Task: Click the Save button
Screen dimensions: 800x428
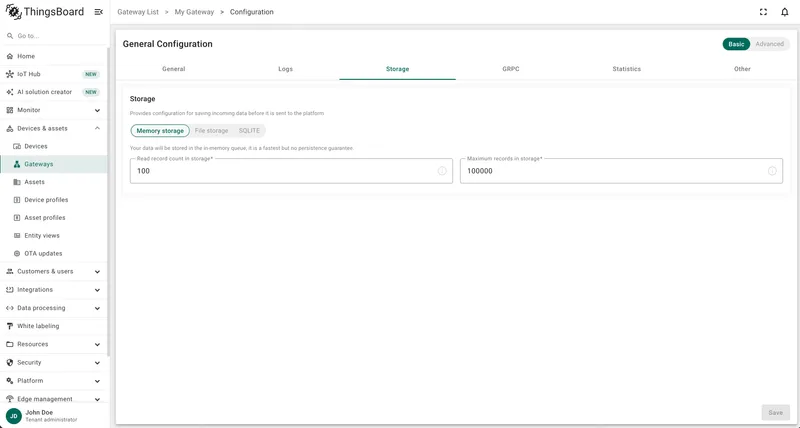Action: pyautogui.click(x=776, y=412)
